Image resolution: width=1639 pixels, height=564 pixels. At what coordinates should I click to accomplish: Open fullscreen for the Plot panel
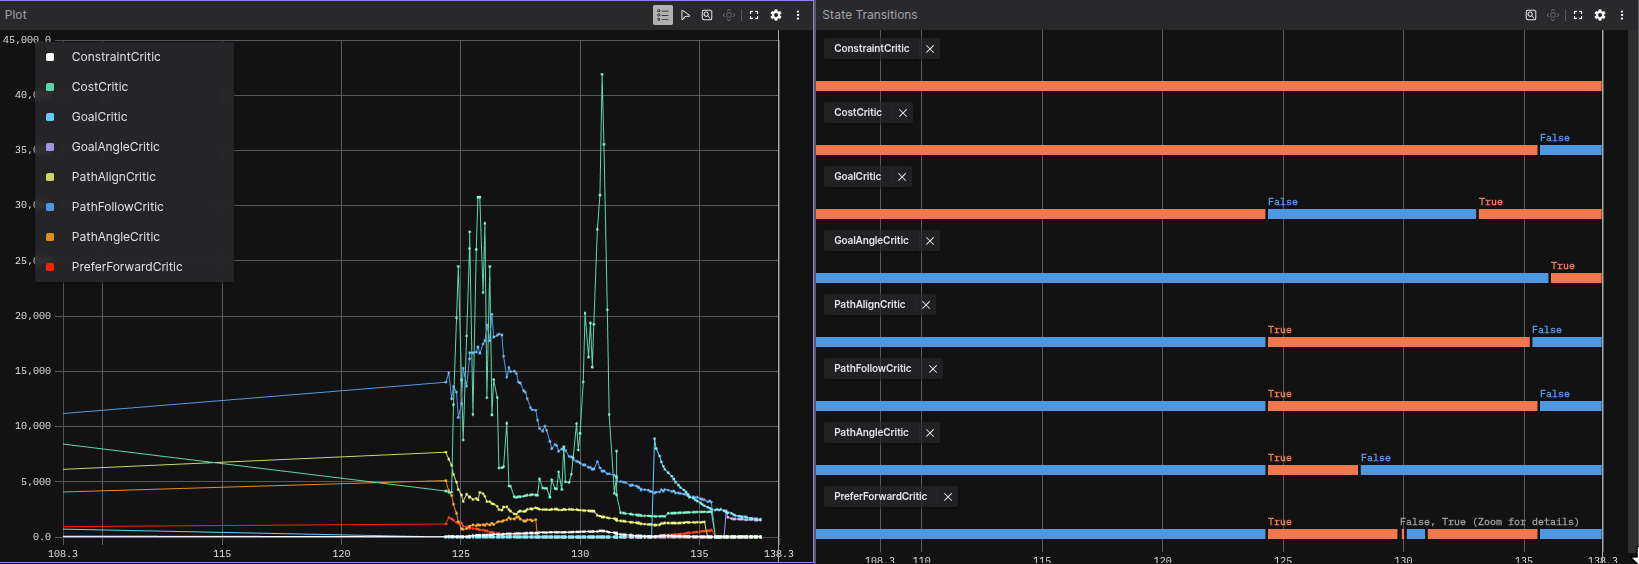(x=754, y=15)
